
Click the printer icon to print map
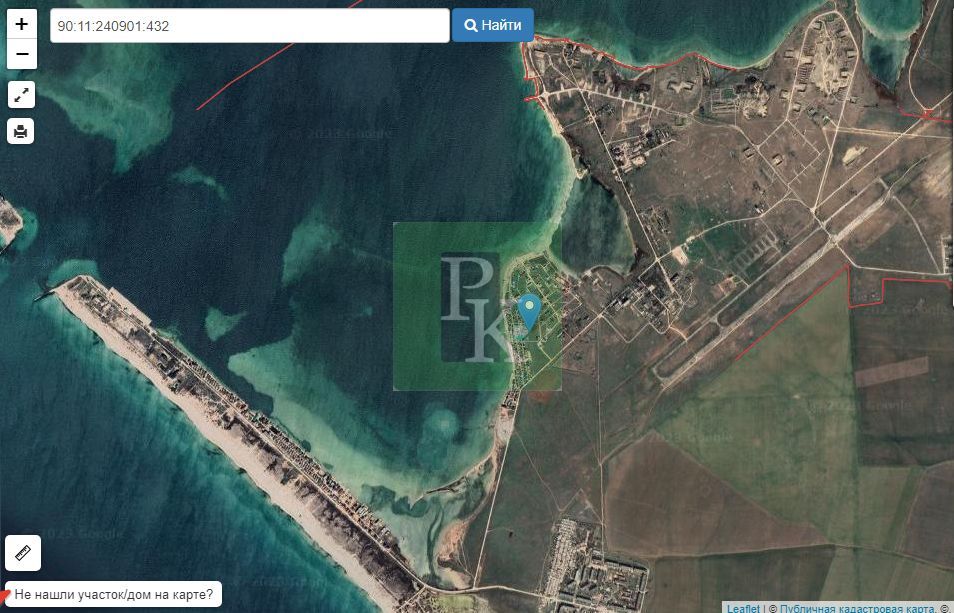point(22,131)
